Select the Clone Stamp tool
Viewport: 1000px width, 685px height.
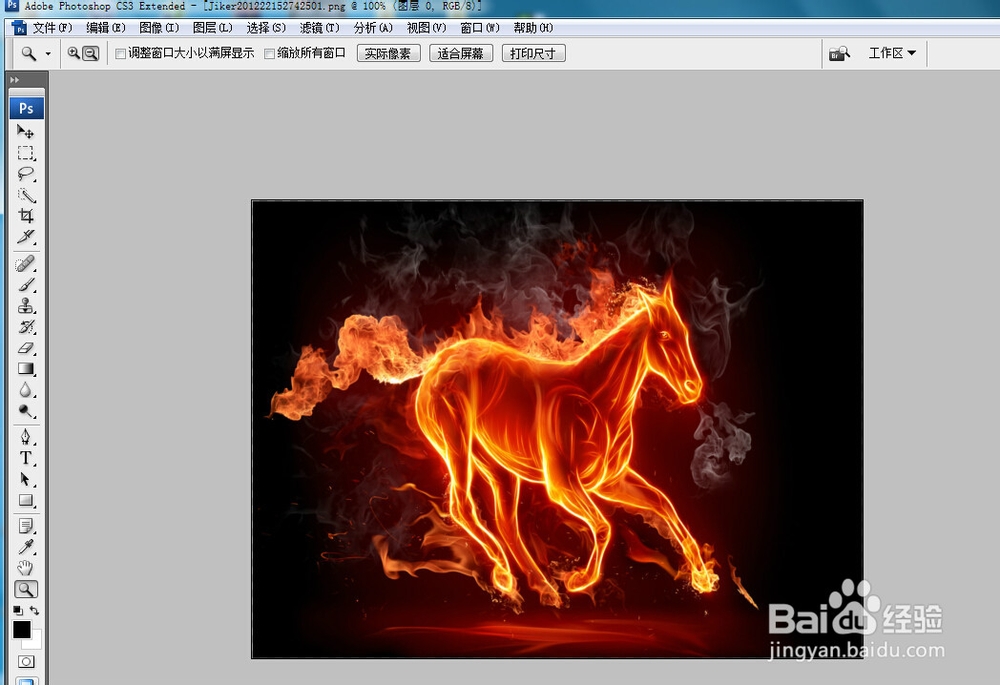tap(26, 306)
